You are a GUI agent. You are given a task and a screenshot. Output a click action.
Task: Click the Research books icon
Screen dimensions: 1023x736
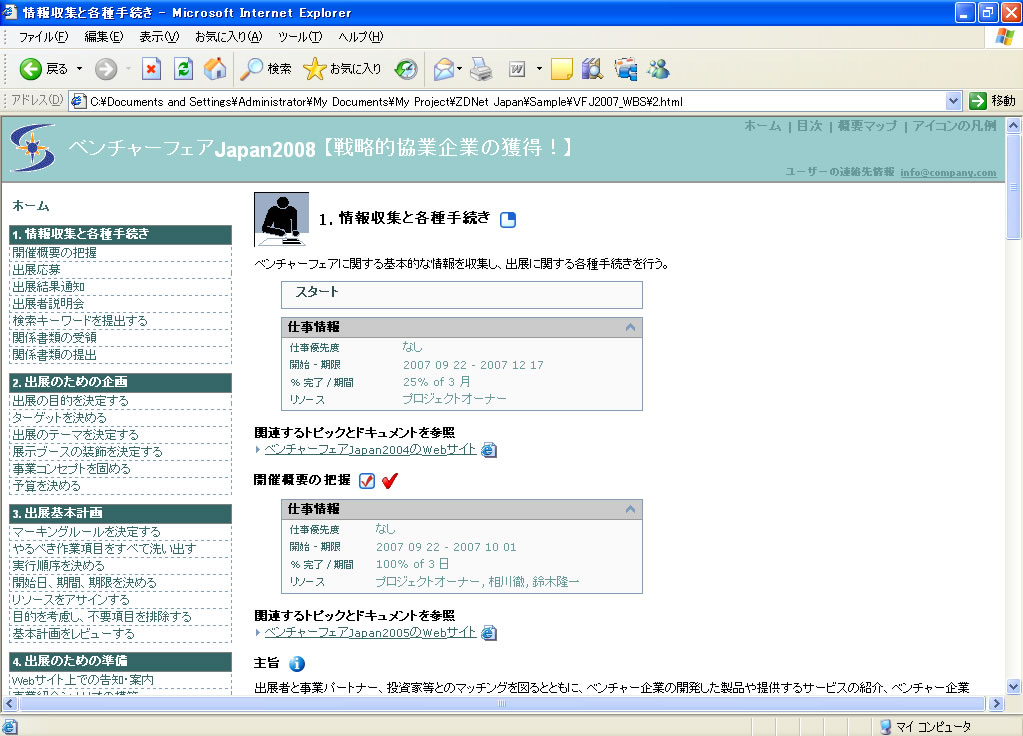(592, 69)
